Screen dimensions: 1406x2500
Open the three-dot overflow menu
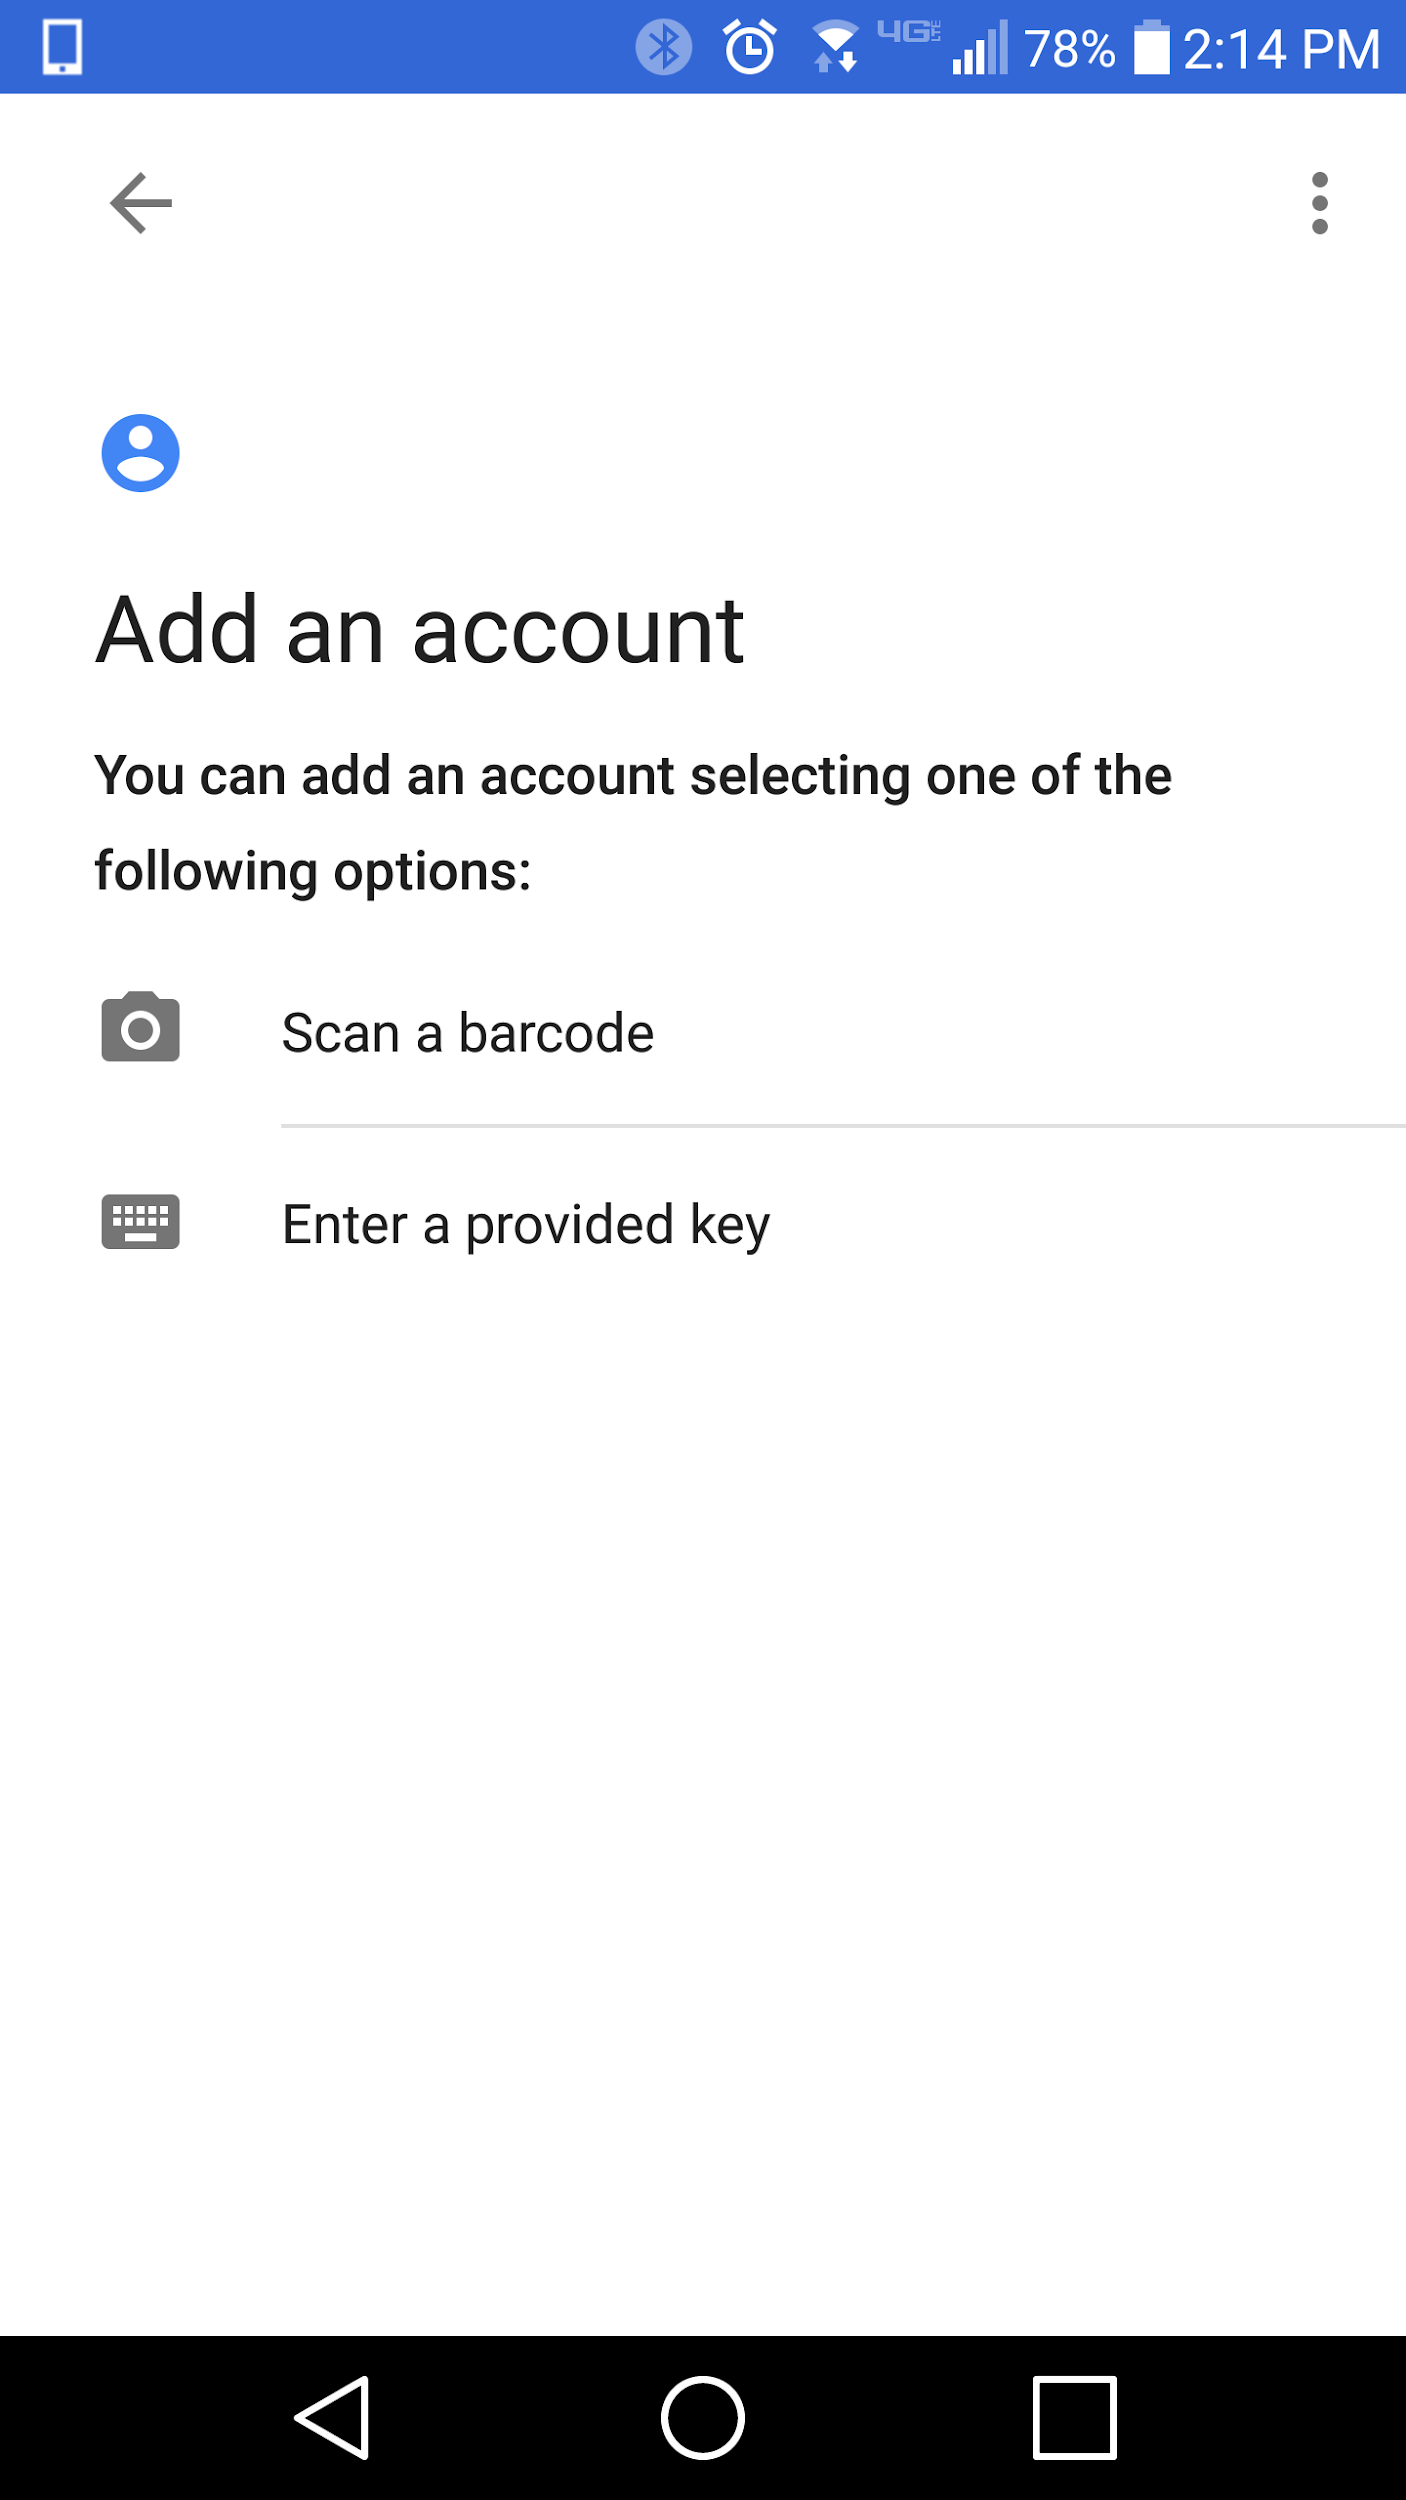pos(1319,203)
